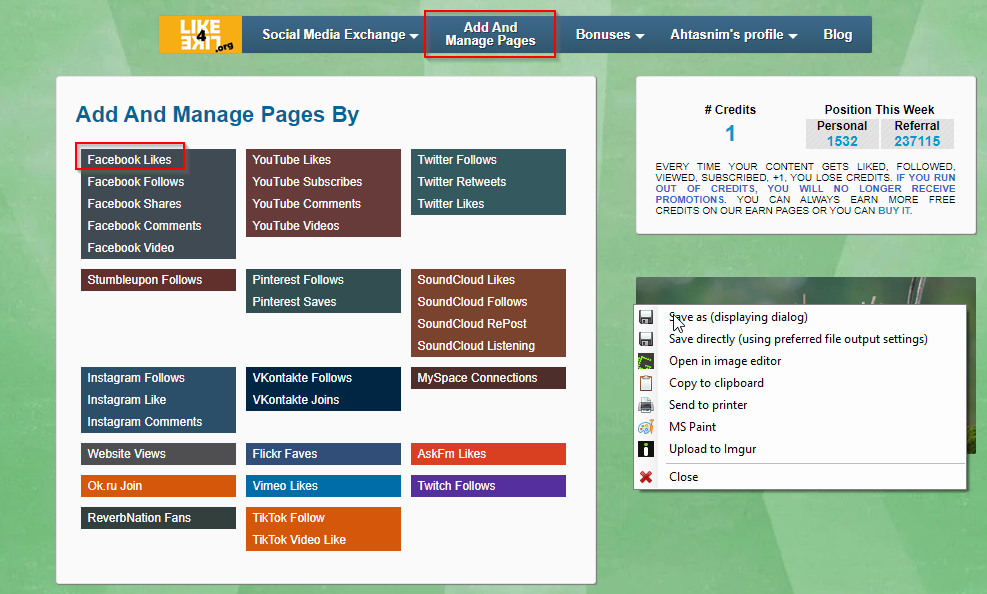987x594 pixels.
Task: Click the MS Paint palette icon
Action: [x=646, y=427]
